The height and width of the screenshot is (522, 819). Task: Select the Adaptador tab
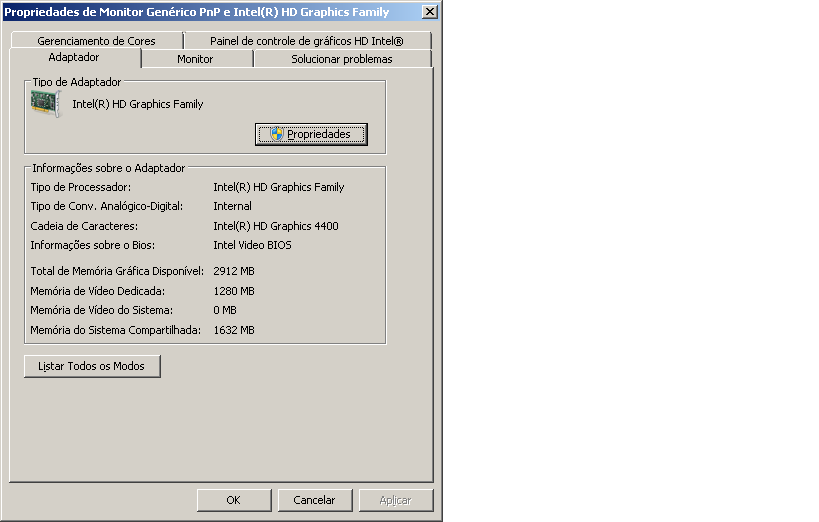click(x=74, y=58)
